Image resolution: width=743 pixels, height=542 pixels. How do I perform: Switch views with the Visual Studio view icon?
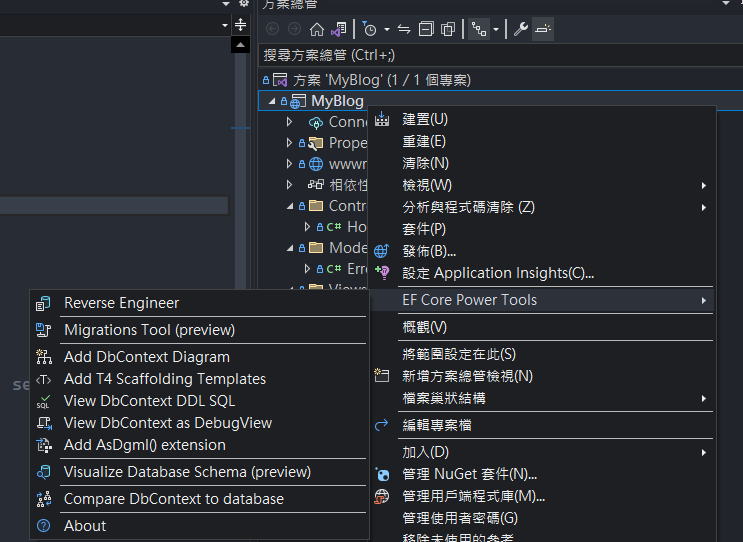339,29
